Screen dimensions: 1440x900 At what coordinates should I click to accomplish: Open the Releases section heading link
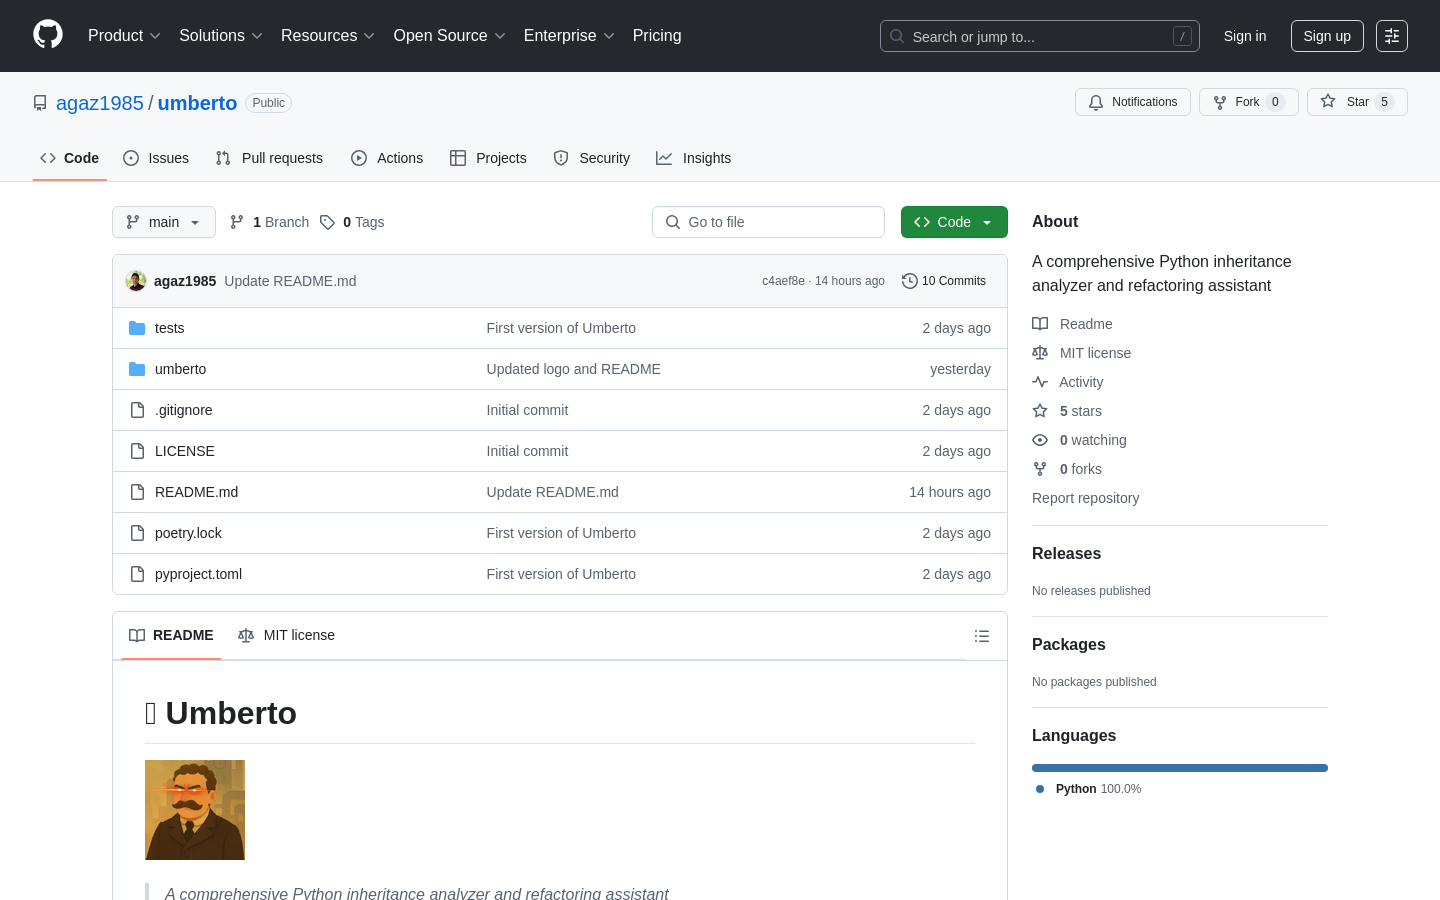click(x=1066, y=554)
